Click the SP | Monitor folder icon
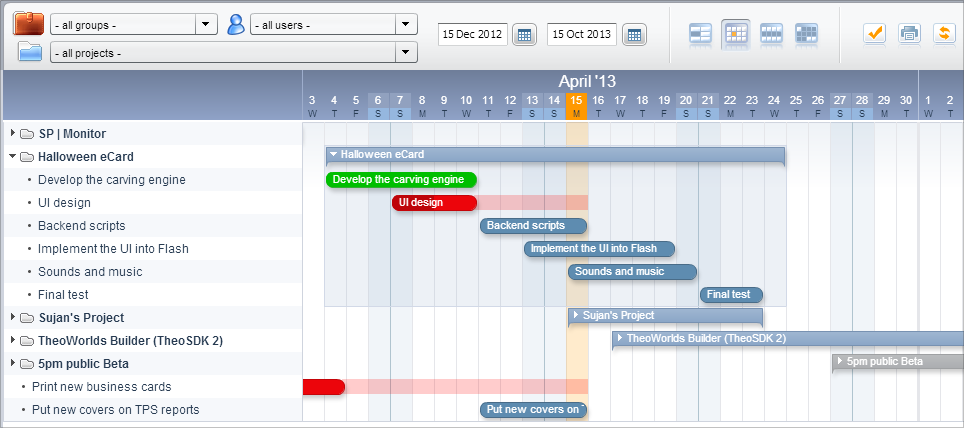 pyautogui.click(x=26, y=133)
